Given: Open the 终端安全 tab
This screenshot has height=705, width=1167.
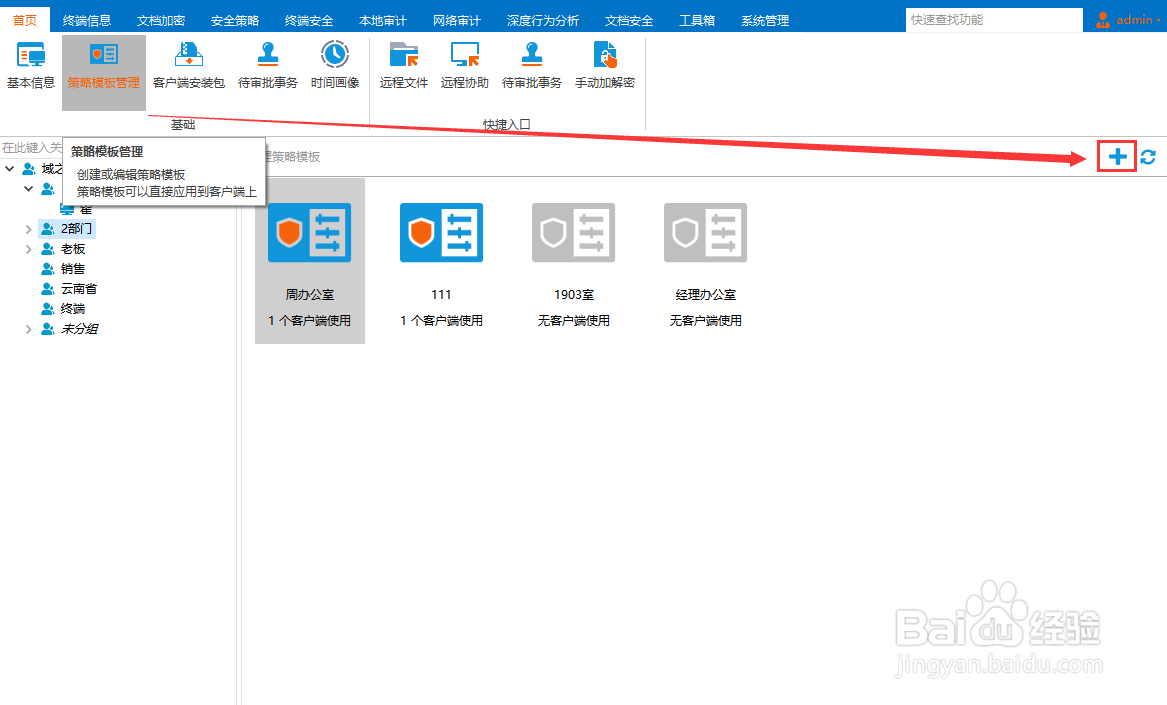Looking at the screenshot, I should pyautogui.click(x=309, y=20).
